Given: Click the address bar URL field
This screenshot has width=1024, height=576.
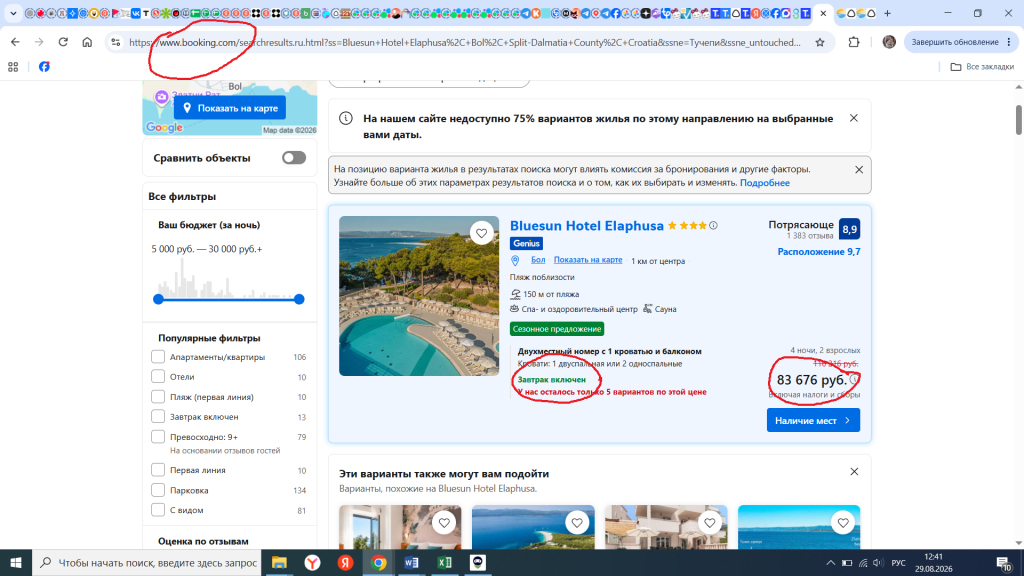Looking at the screenshot, I should click(x=465, y=42).
